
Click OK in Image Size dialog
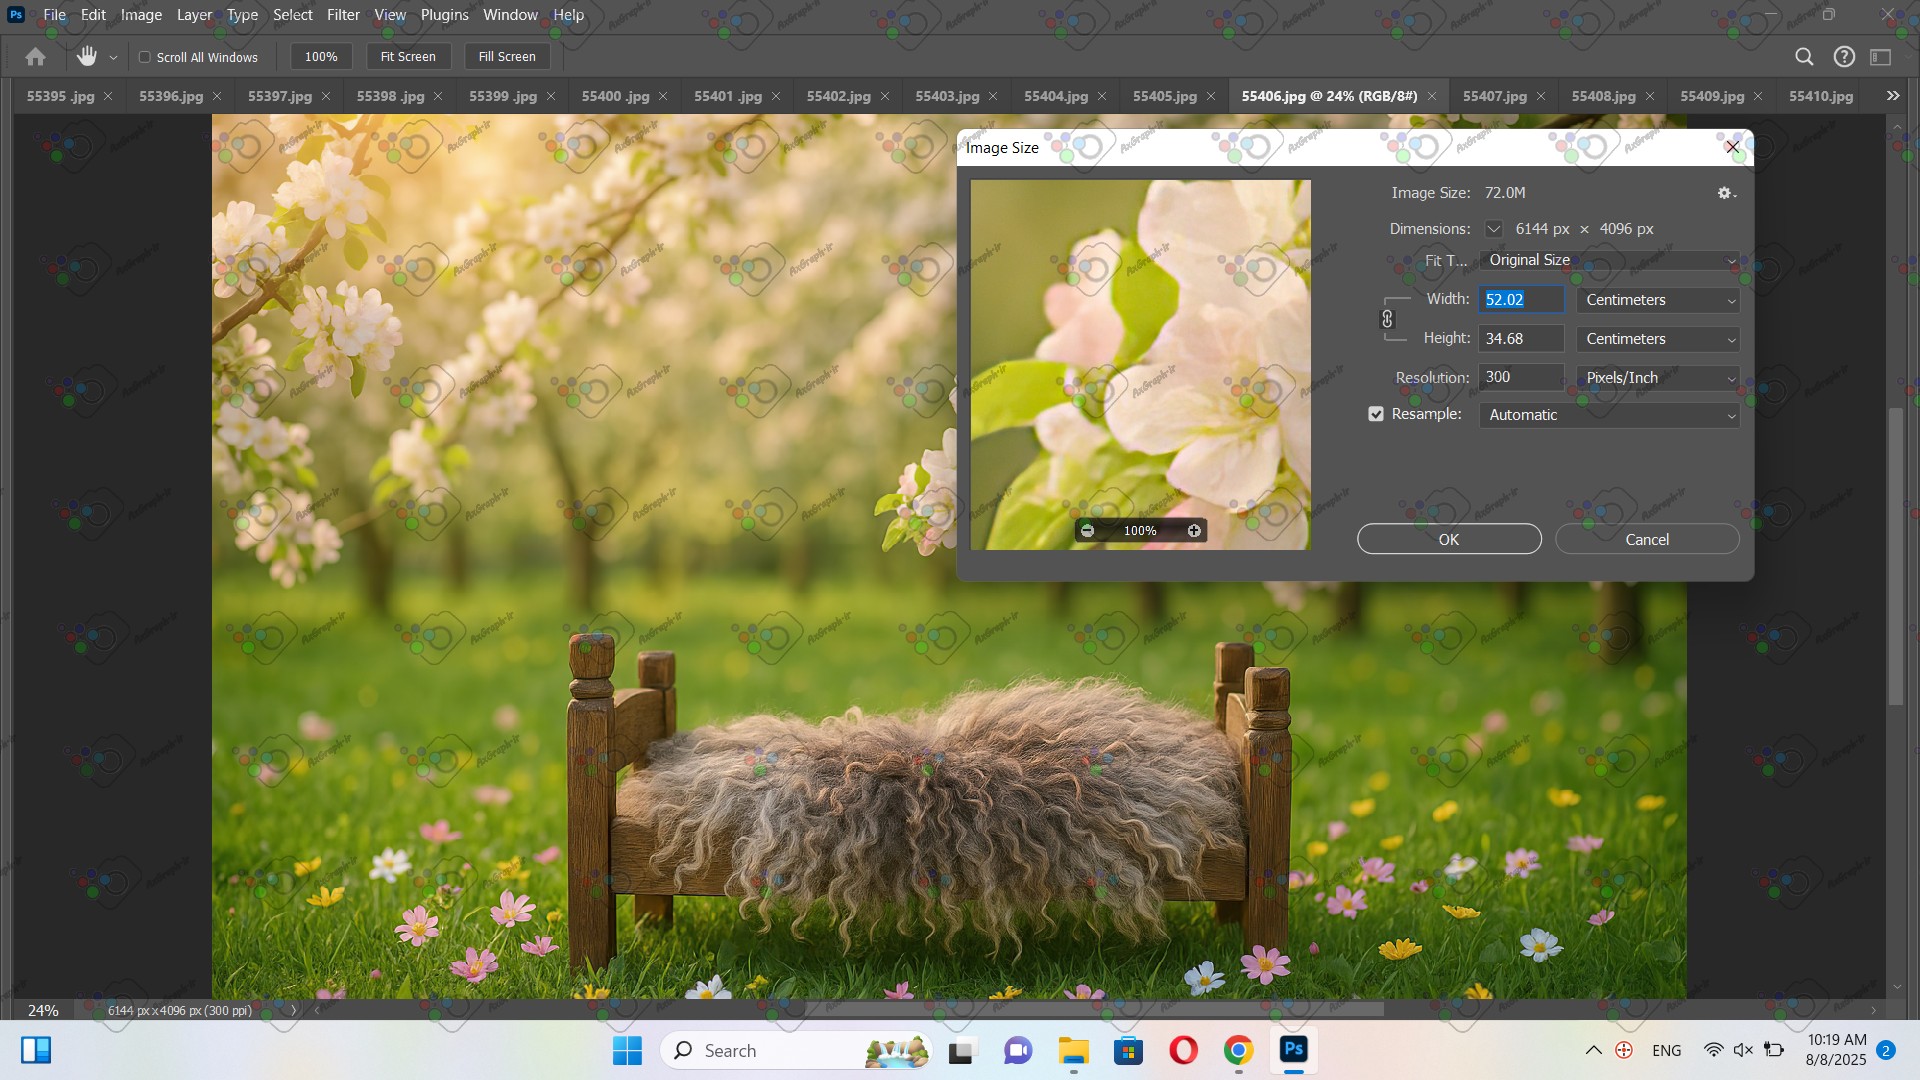1448,539
